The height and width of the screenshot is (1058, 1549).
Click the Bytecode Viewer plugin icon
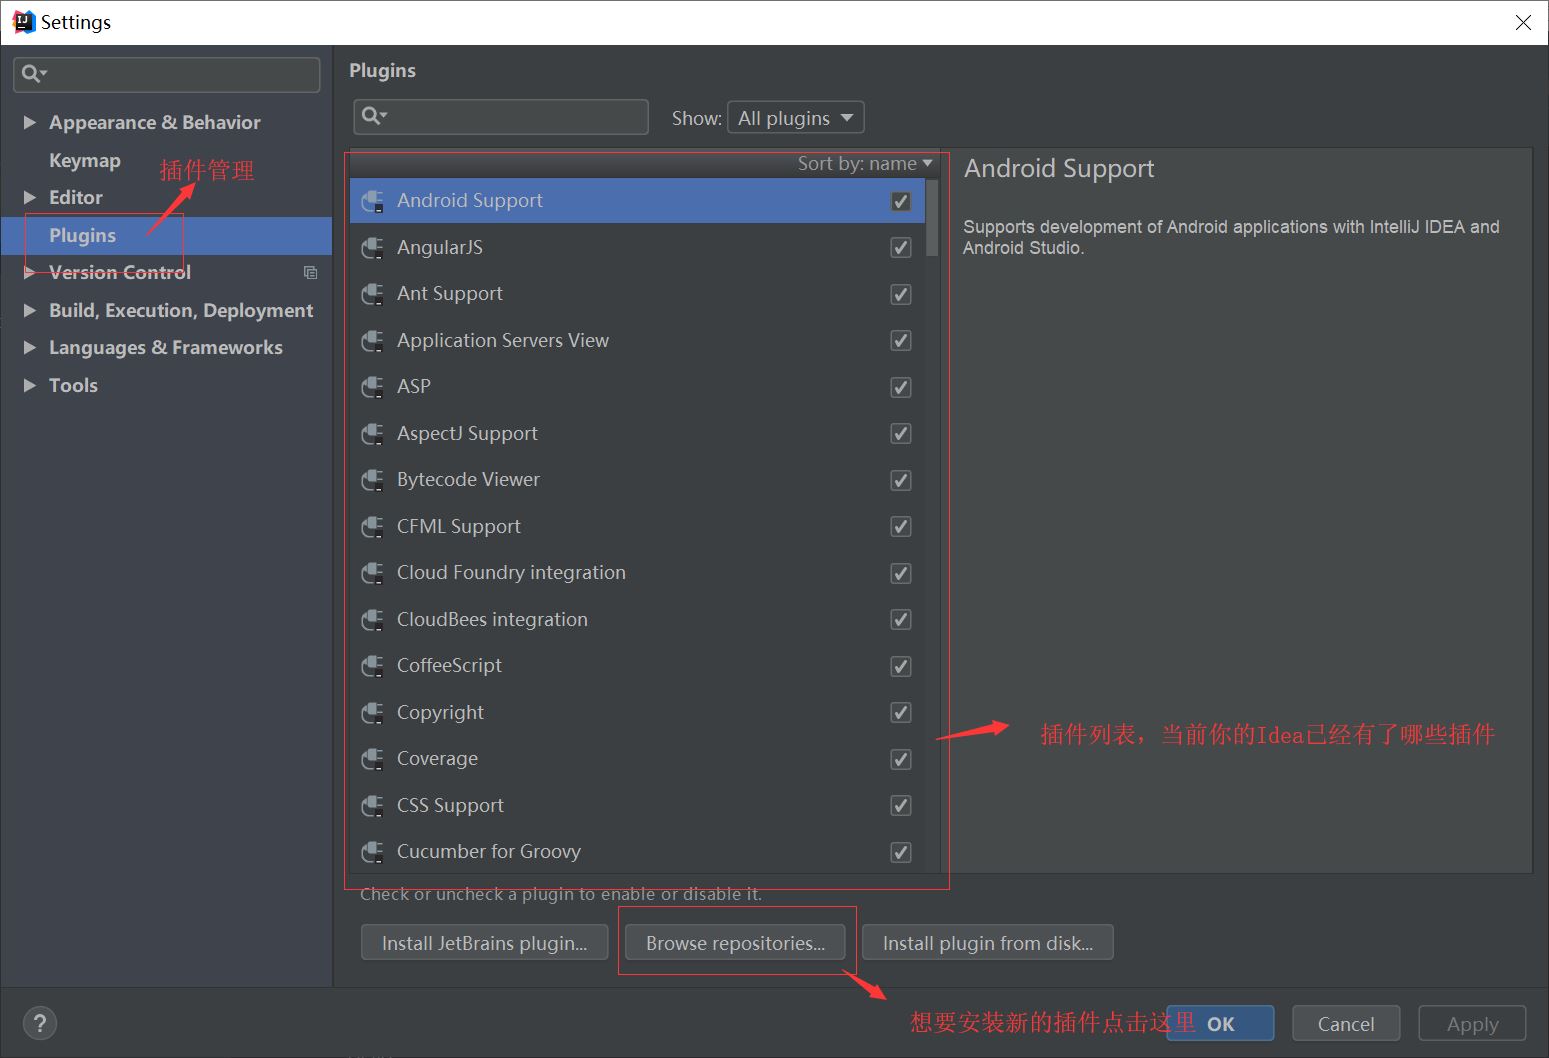pyautogui.click(x=372, y=480)
